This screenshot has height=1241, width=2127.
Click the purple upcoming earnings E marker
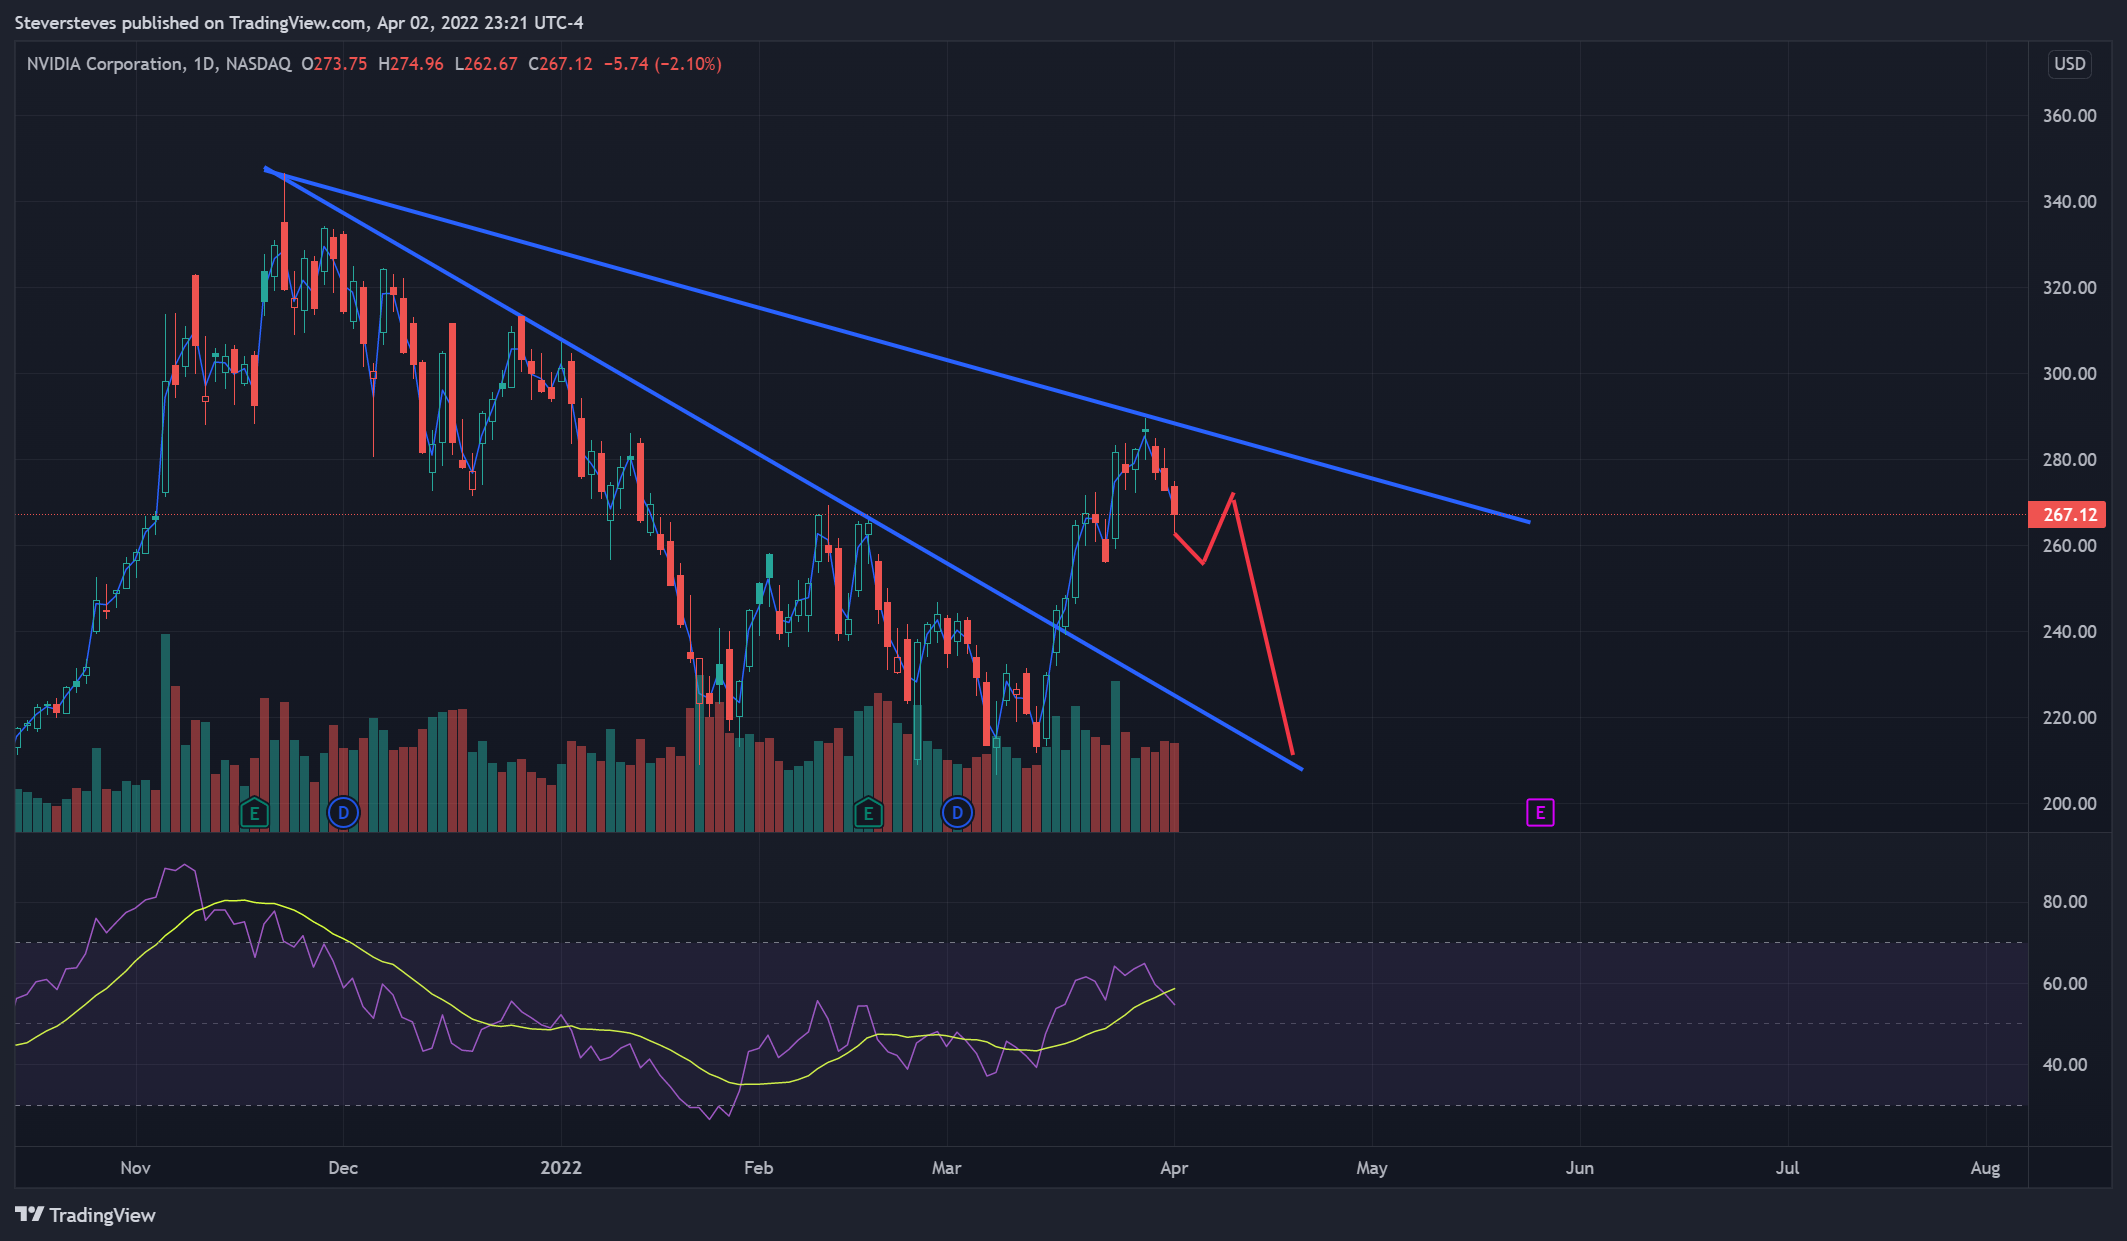(1540, 813)
